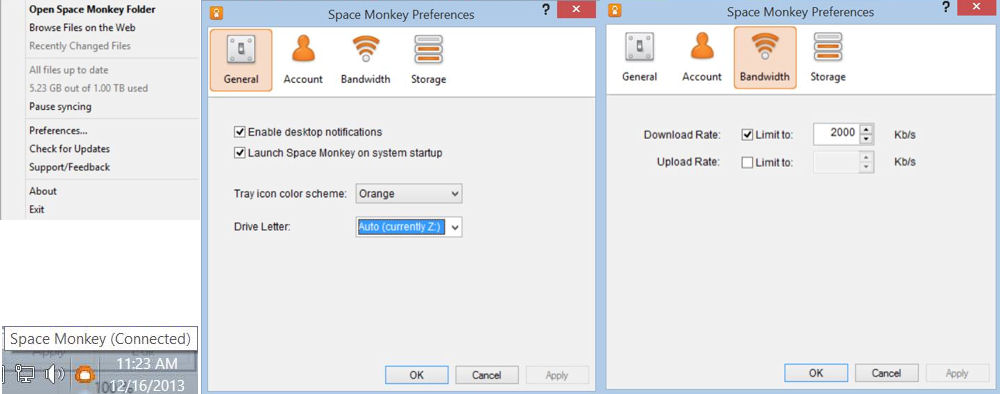1000x394 pixels.
Task: Open General tab in left Preferences window
Action: pos(241,60)
